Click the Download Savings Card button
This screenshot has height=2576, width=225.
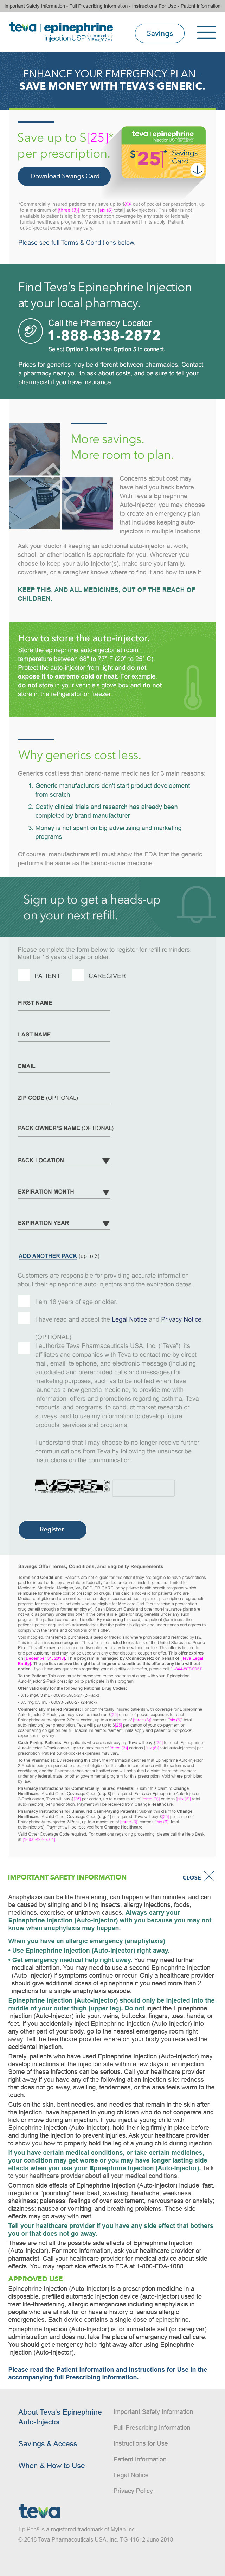point(64,176)
